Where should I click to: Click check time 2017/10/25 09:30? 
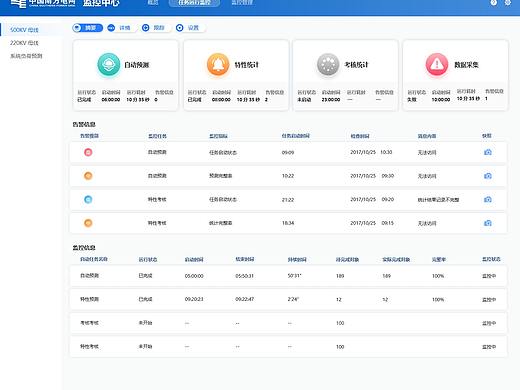(x=372, y=176)
